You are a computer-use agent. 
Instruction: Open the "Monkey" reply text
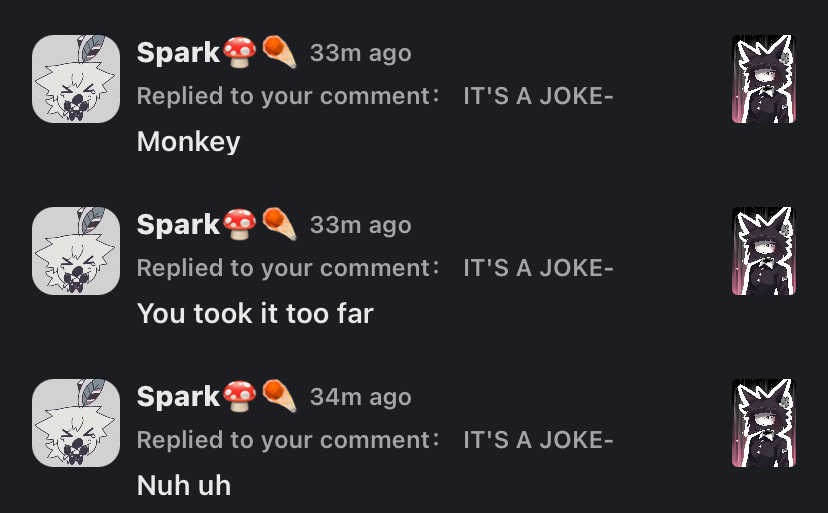pyautogui.click(x=188, y=141)
